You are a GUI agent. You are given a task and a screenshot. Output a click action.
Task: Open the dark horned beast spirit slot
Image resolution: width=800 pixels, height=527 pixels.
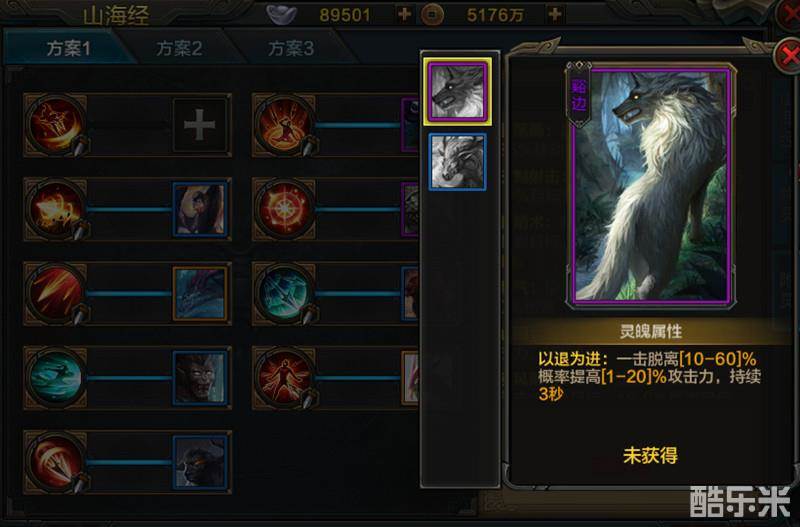tap(199, 462)
